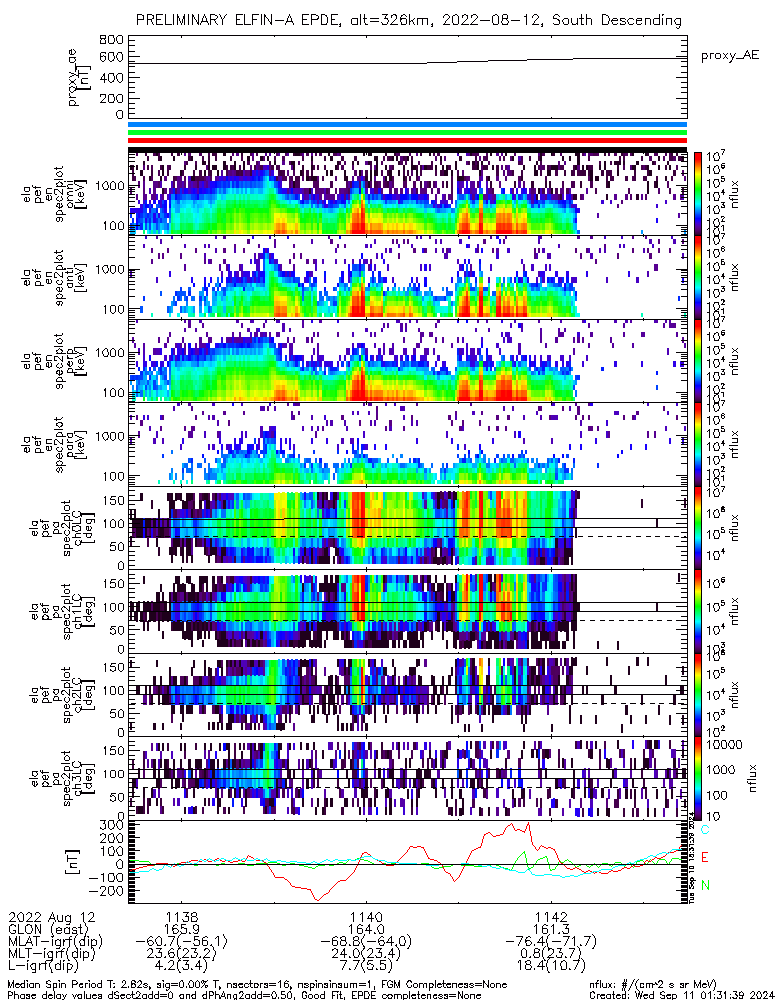The width and height of the screenshot is (775, 1000).
Task: Click the ch0LC pitch-angle spectrogram panel
Action: pyautogui.click(x=408, y=527)
